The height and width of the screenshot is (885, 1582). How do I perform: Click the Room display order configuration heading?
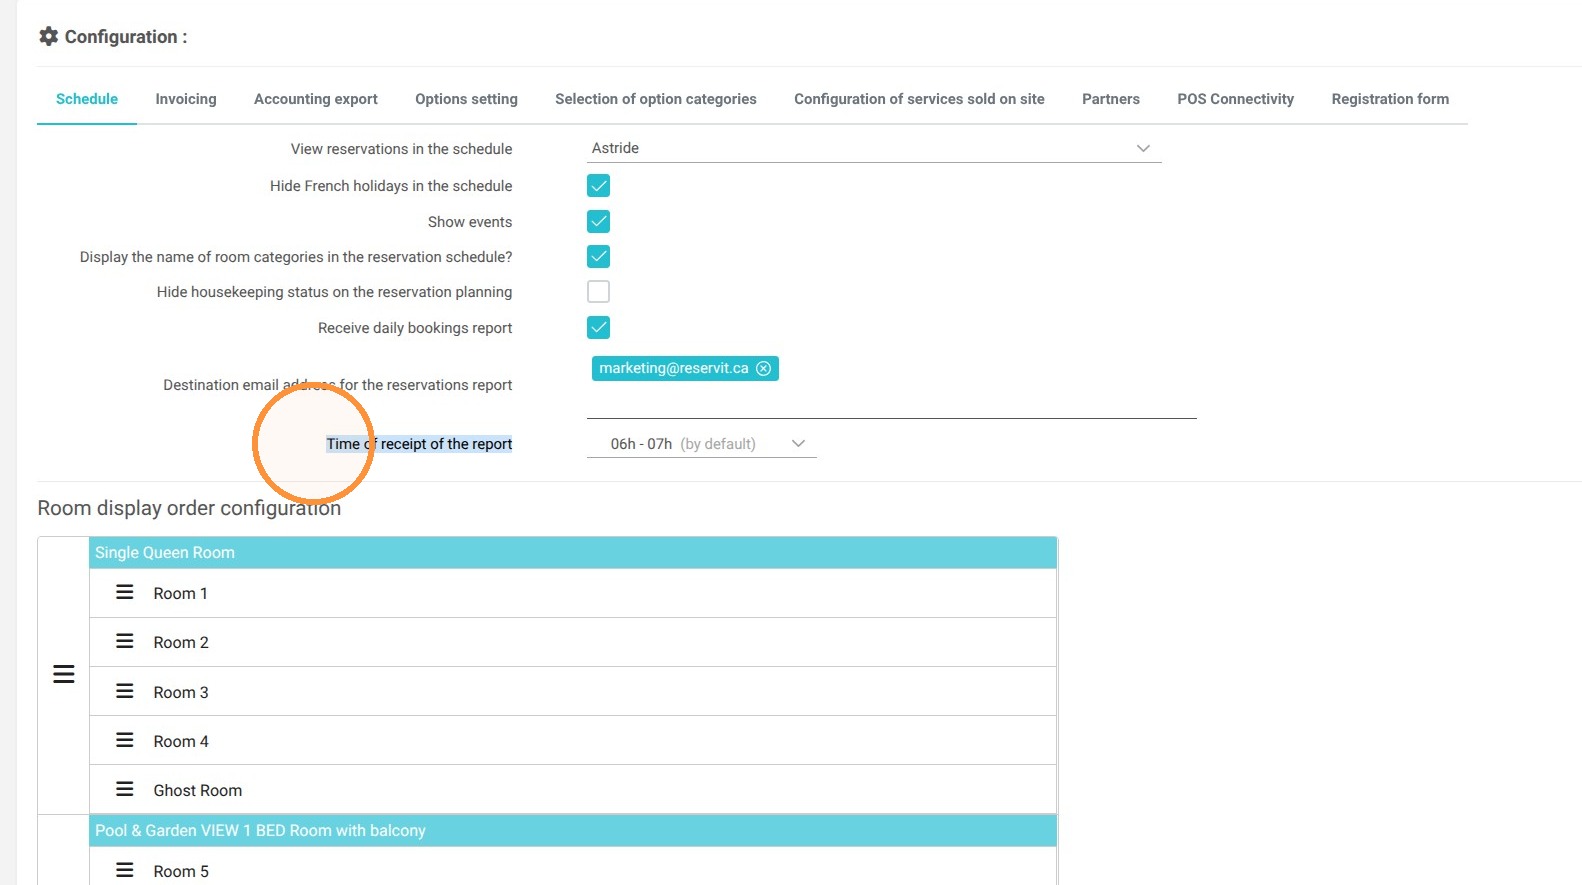click(x=189, y=508)
